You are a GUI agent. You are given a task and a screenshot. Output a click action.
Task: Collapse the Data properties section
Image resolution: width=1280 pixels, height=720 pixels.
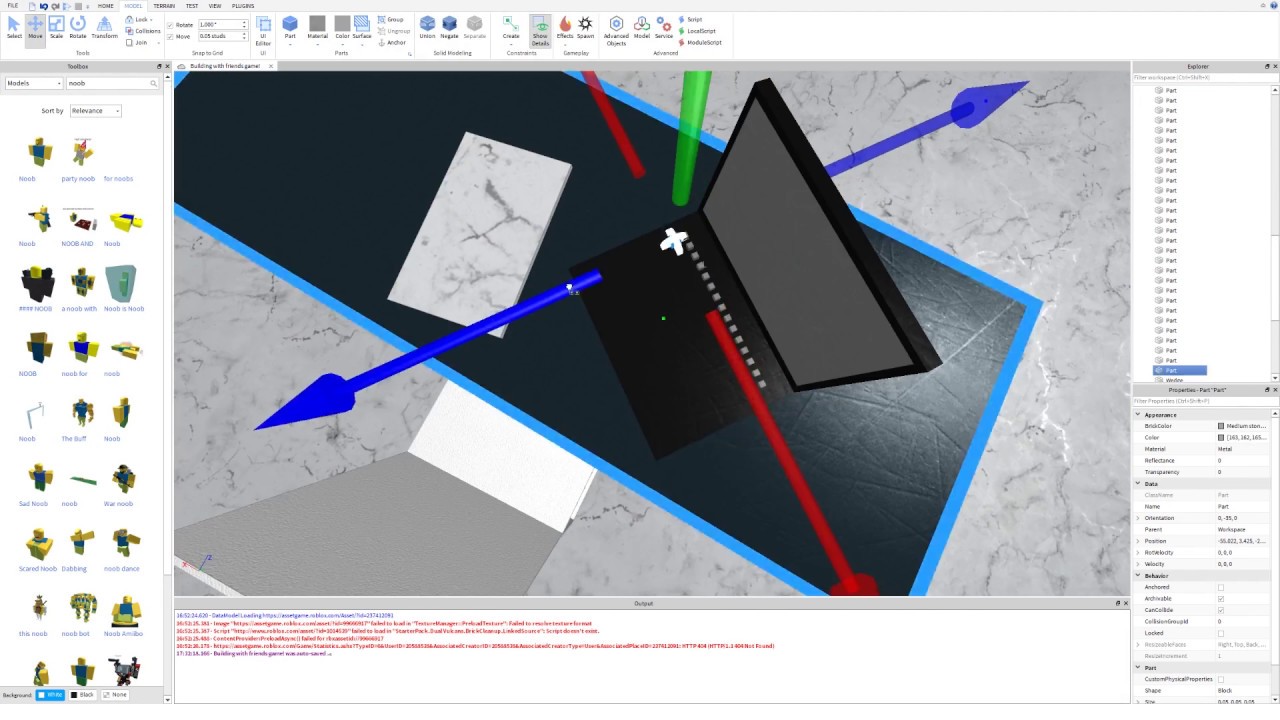tap(1138, 484)
